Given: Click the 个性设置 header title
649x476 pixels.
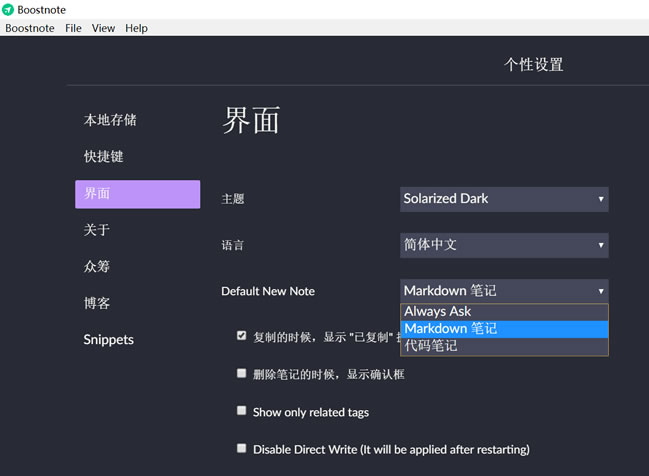Looking at the screenshot, I should pos(534,65).
